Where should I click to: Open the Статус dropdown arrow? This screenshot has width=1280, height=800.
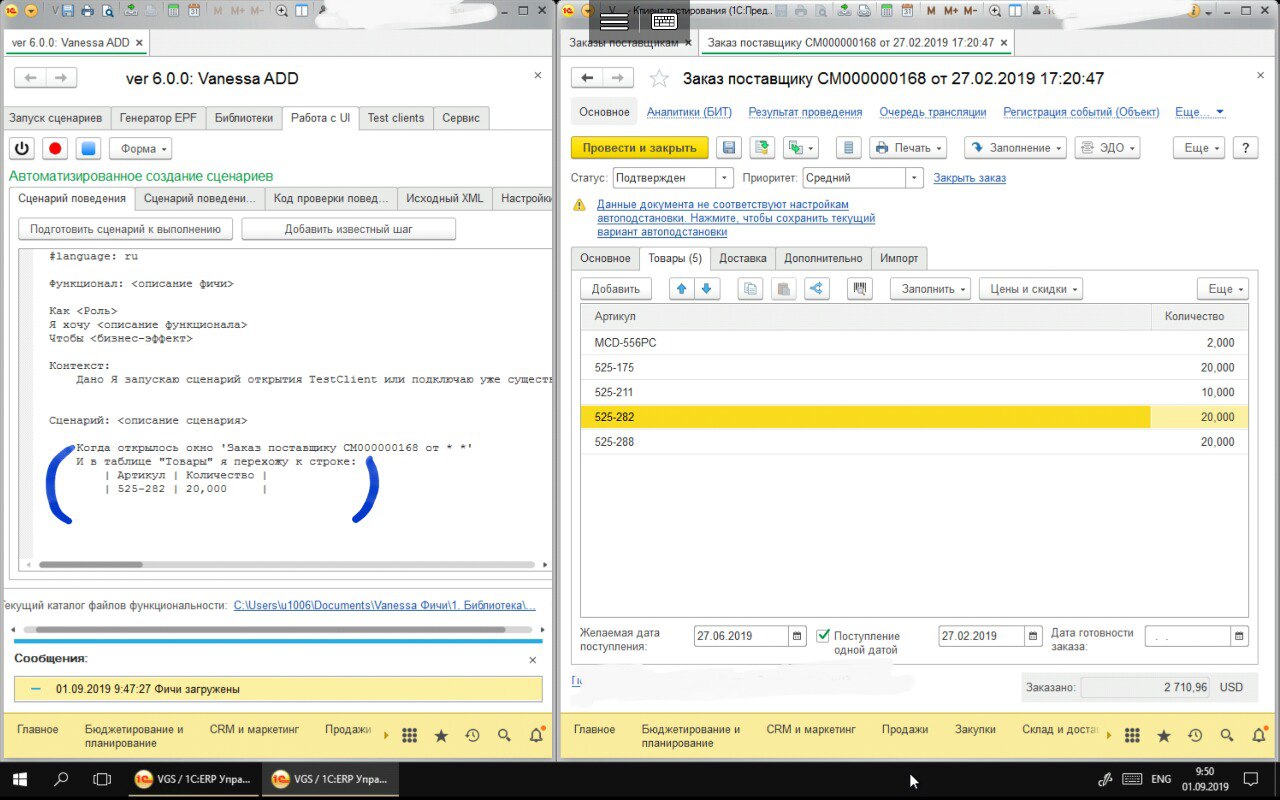[724, 178]
